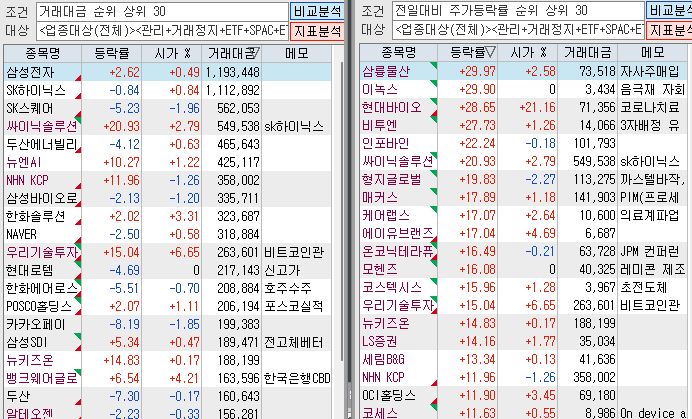This screenshot has height=419, width=692.
Task: Select LS증권 stock row
Action: pos(523,341)
